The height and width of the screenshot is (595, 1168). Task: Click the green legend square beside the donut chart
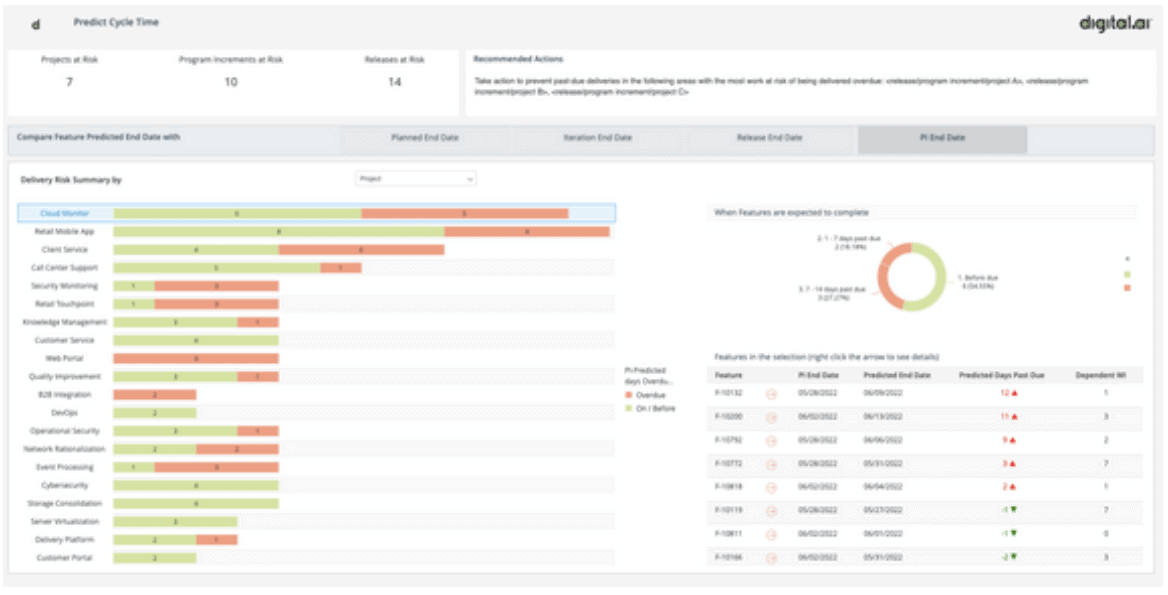tap(1127, 275)
